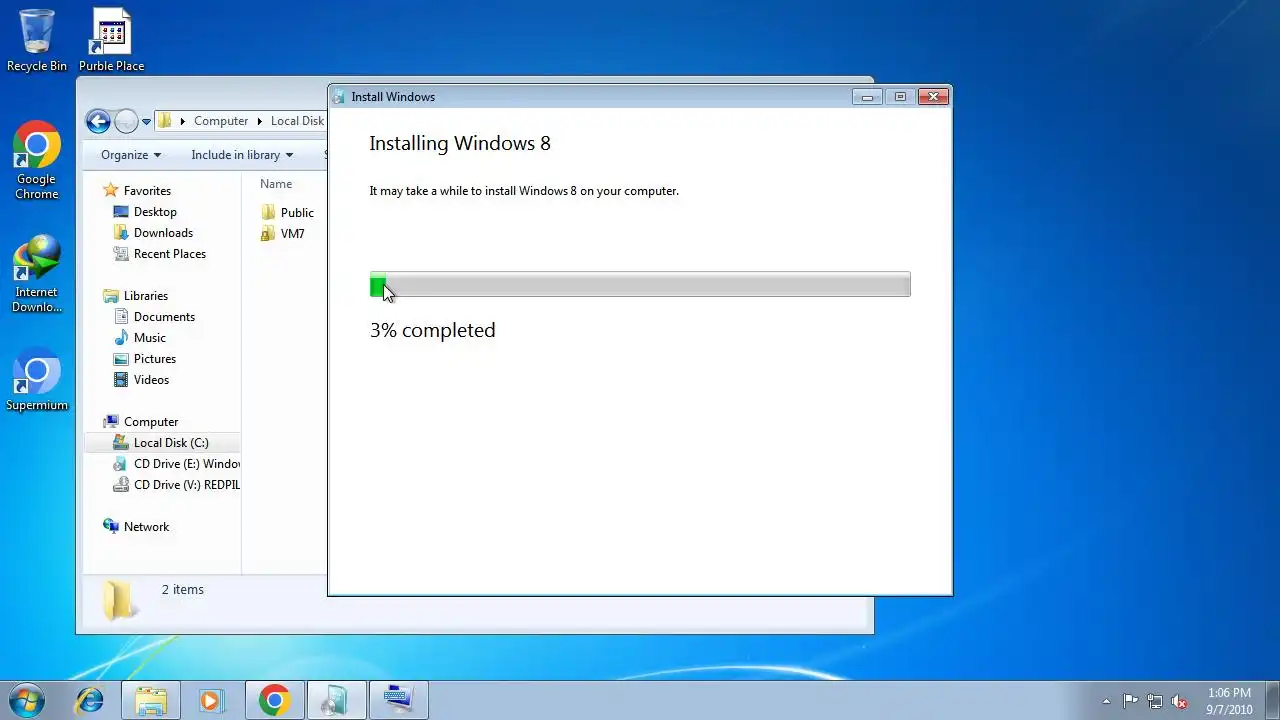The image size is (1280, 720).
Task: Open the Music library in the sidebar
Action: (x=150, y=338)
